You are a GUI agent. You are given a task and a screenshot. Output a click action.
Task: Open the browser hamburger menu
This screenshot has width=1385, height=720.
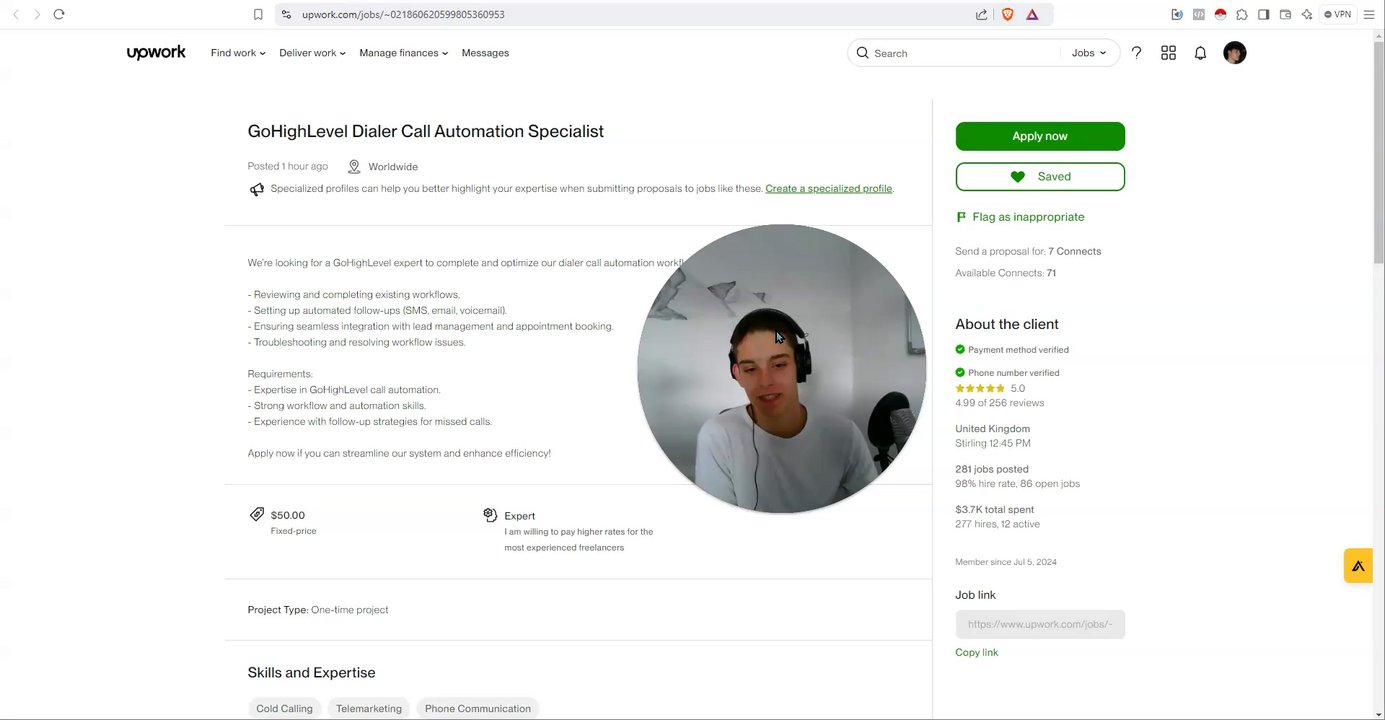[1369, 14]
